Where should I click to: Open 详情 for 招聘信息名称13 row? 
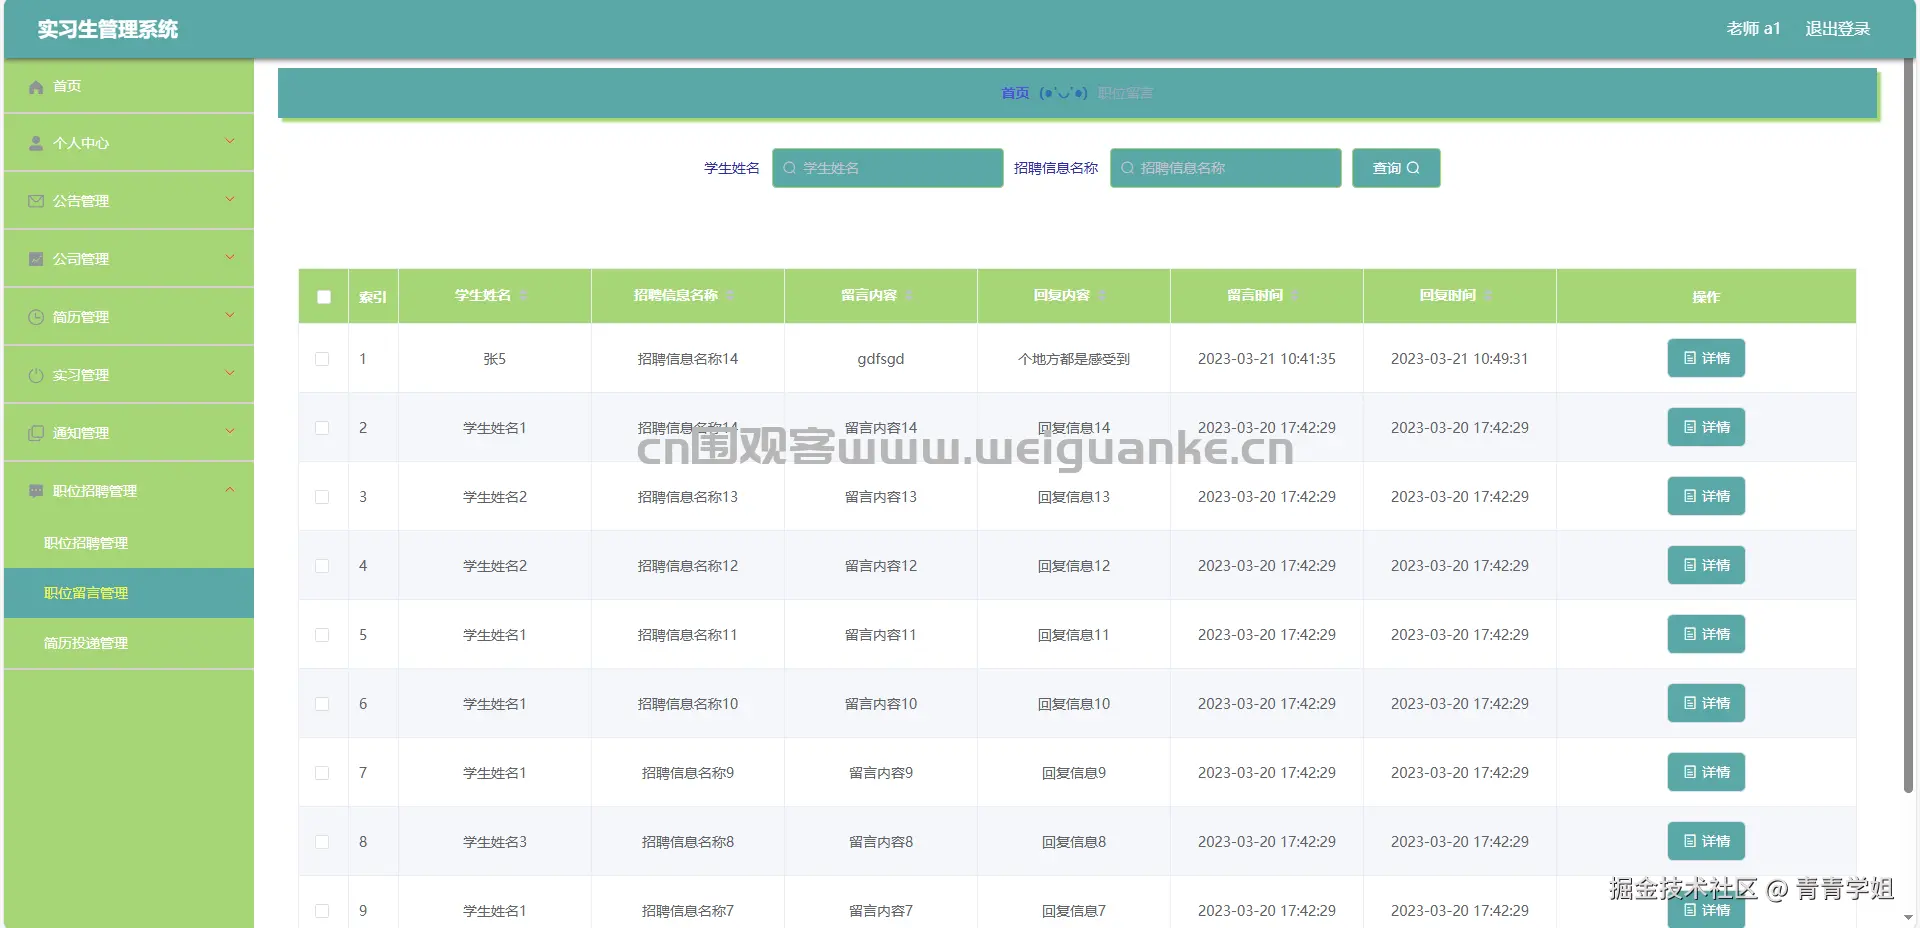tap(1706, 496)
